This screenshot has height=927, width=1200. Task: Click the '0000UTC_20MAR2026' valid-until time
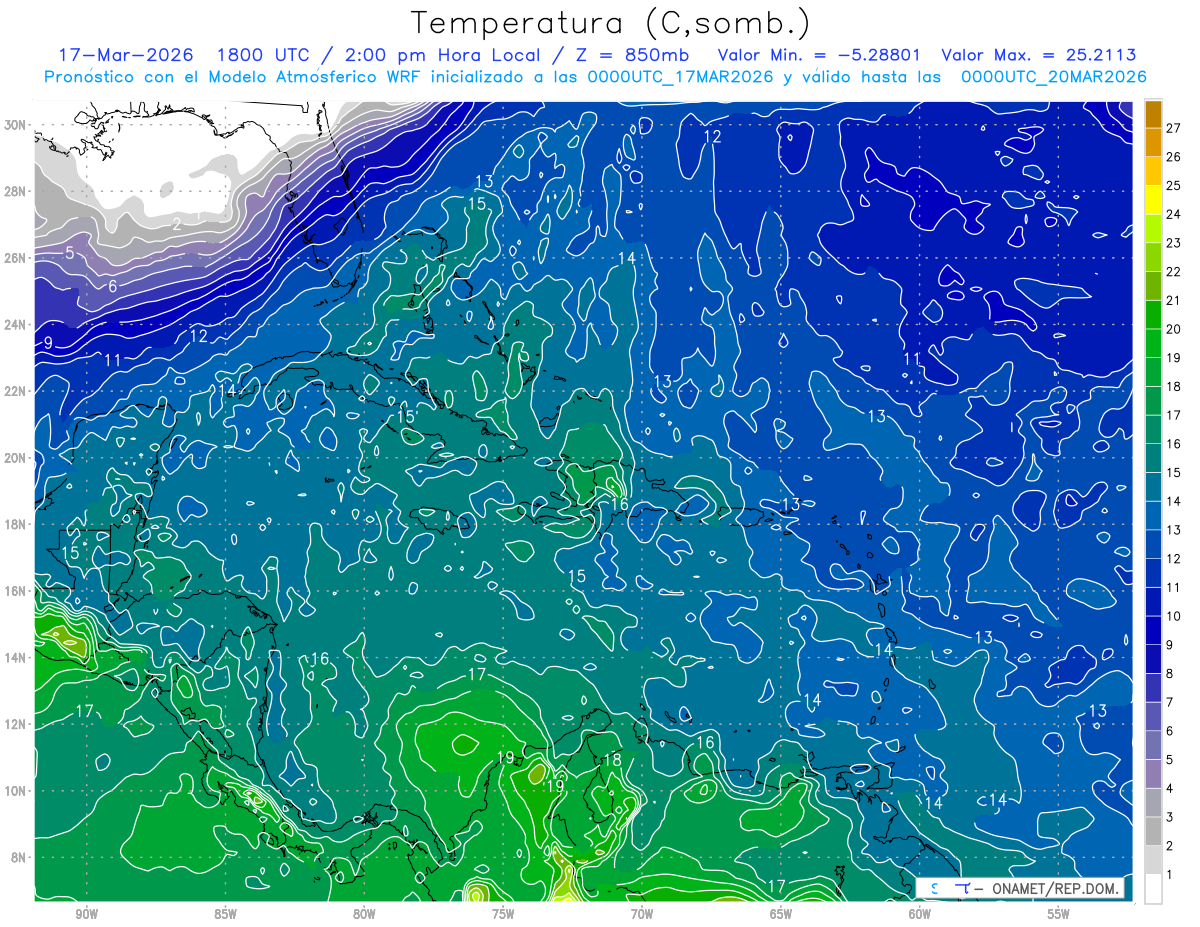point(1053,77)
